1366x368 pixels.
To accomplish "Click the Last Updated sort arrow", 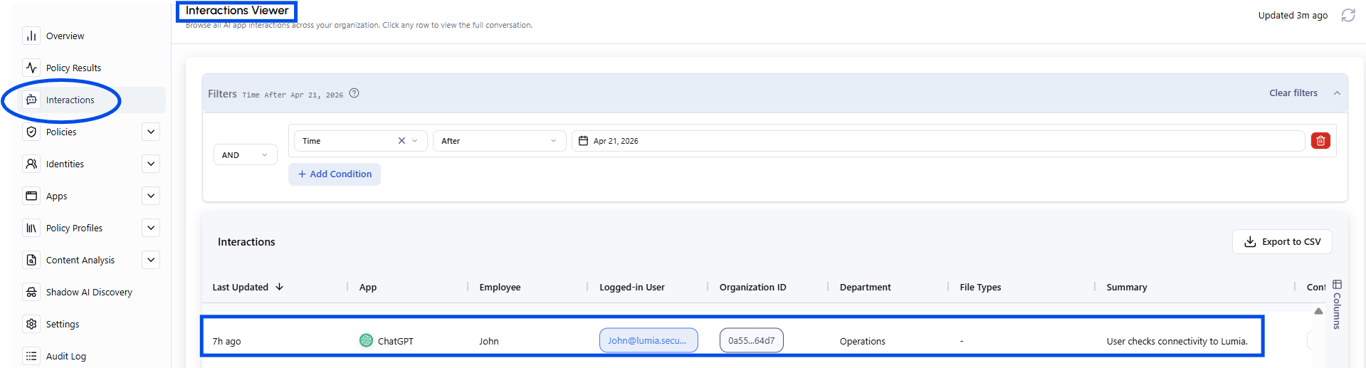I will point(279,287).
